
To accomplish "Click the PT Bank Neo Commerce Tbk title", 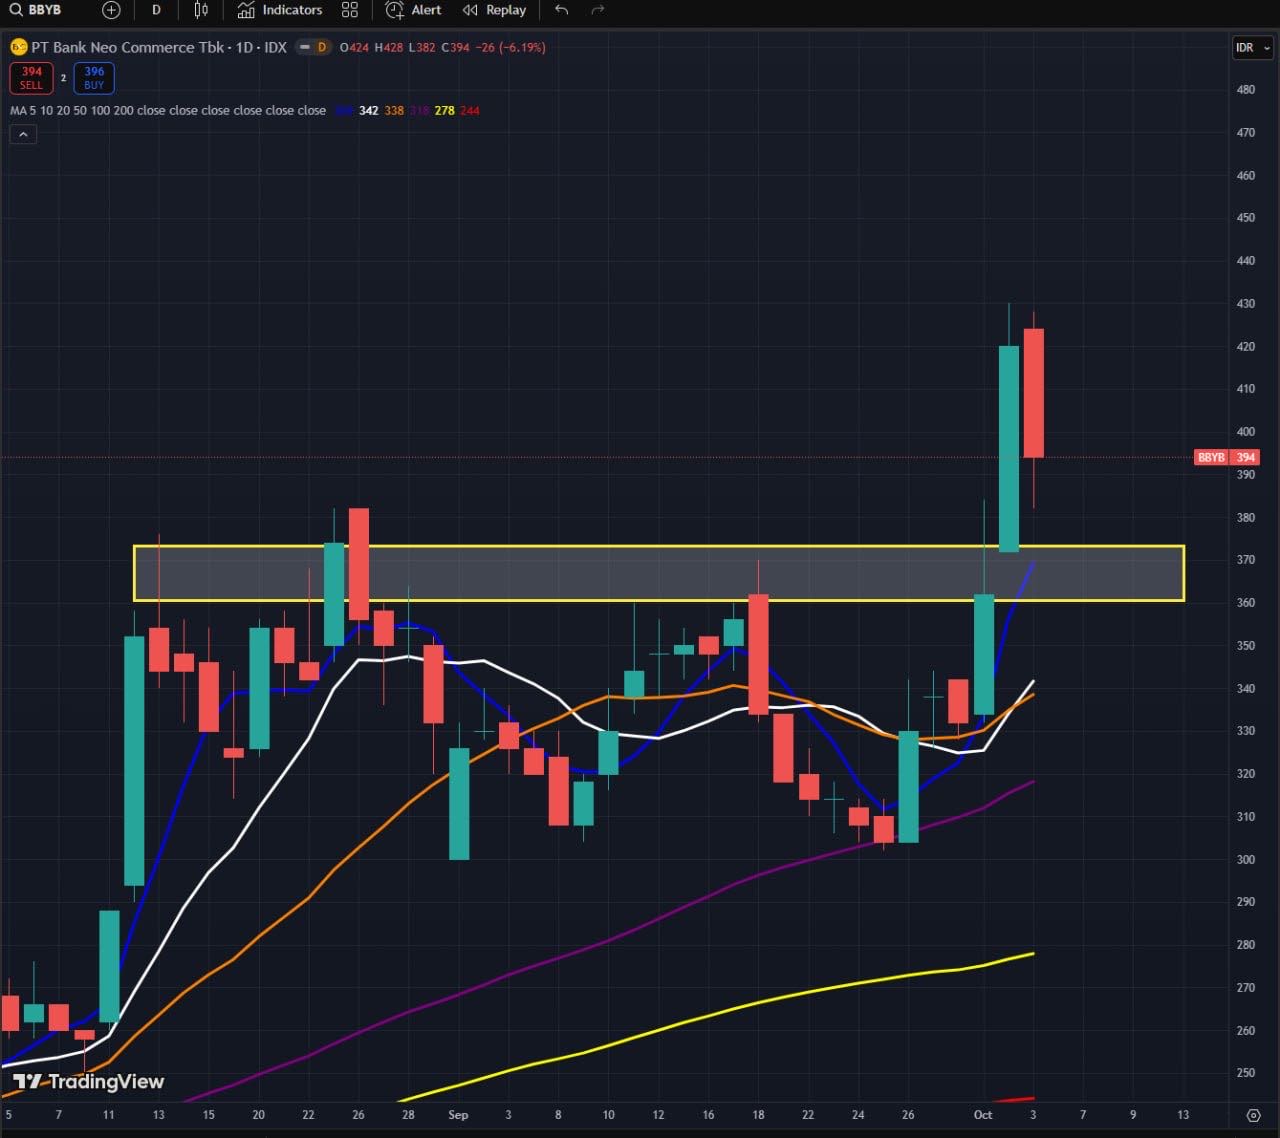I will (x=127, y=47).
